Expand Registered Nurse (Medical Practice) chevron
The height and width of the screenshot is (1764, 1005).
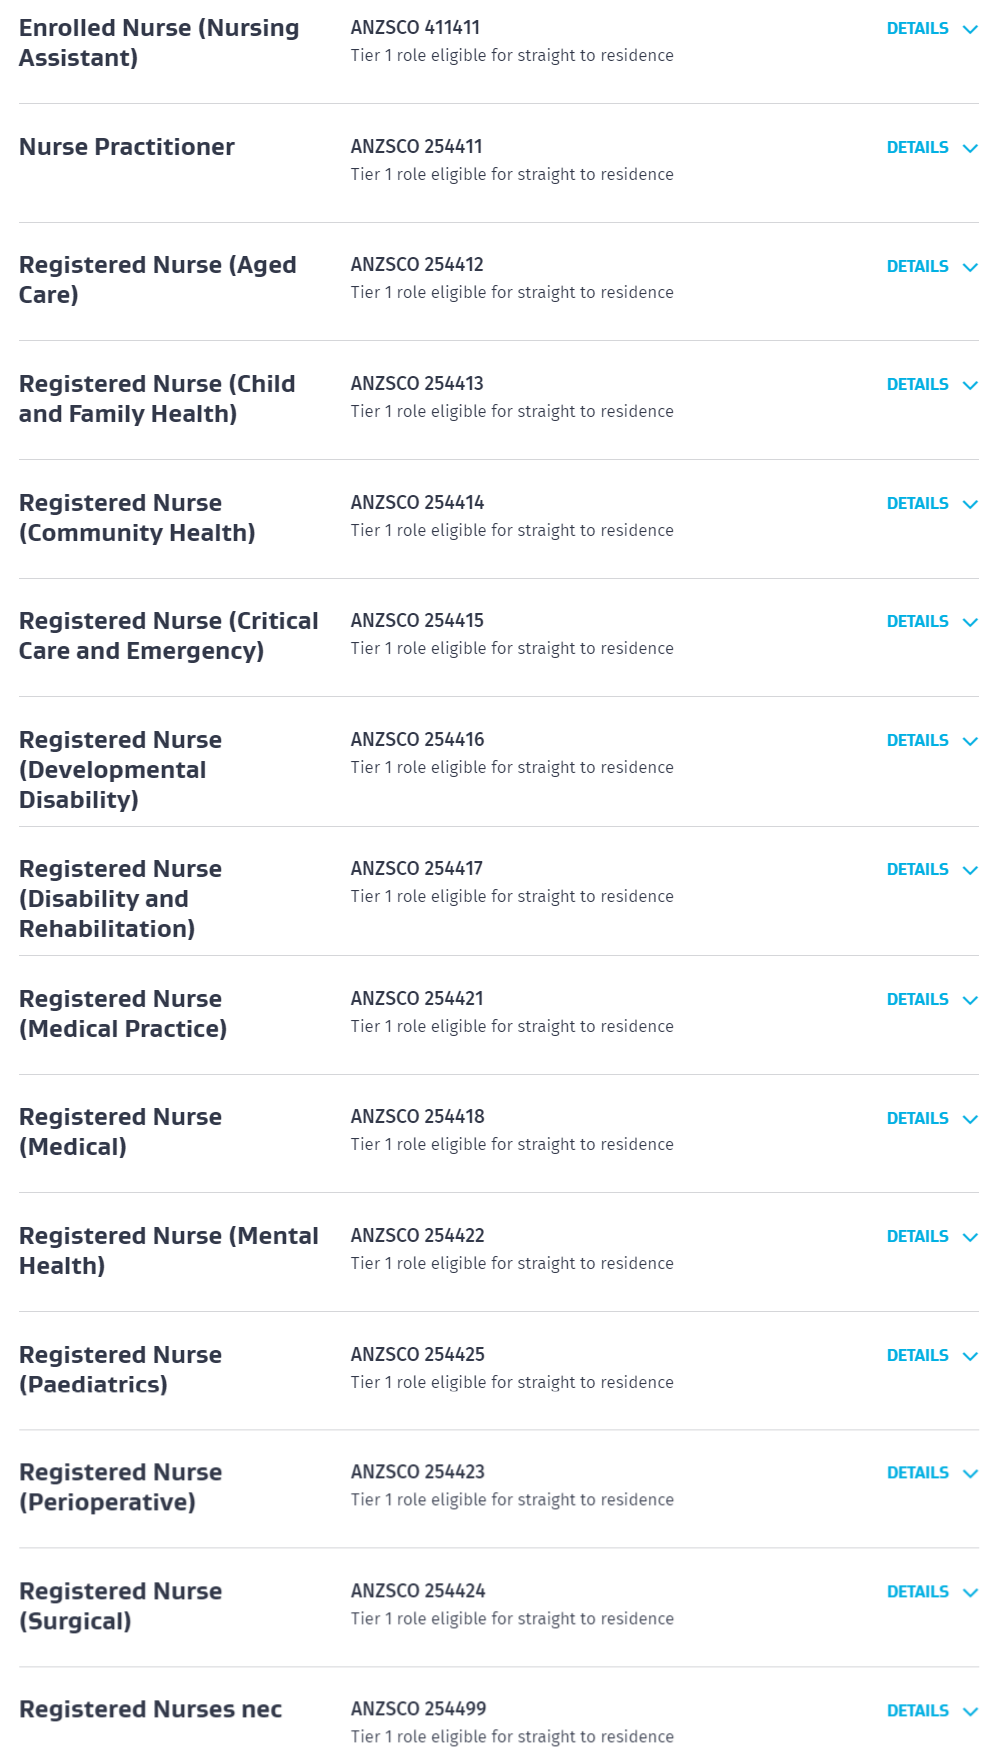tap(969, 1000)
